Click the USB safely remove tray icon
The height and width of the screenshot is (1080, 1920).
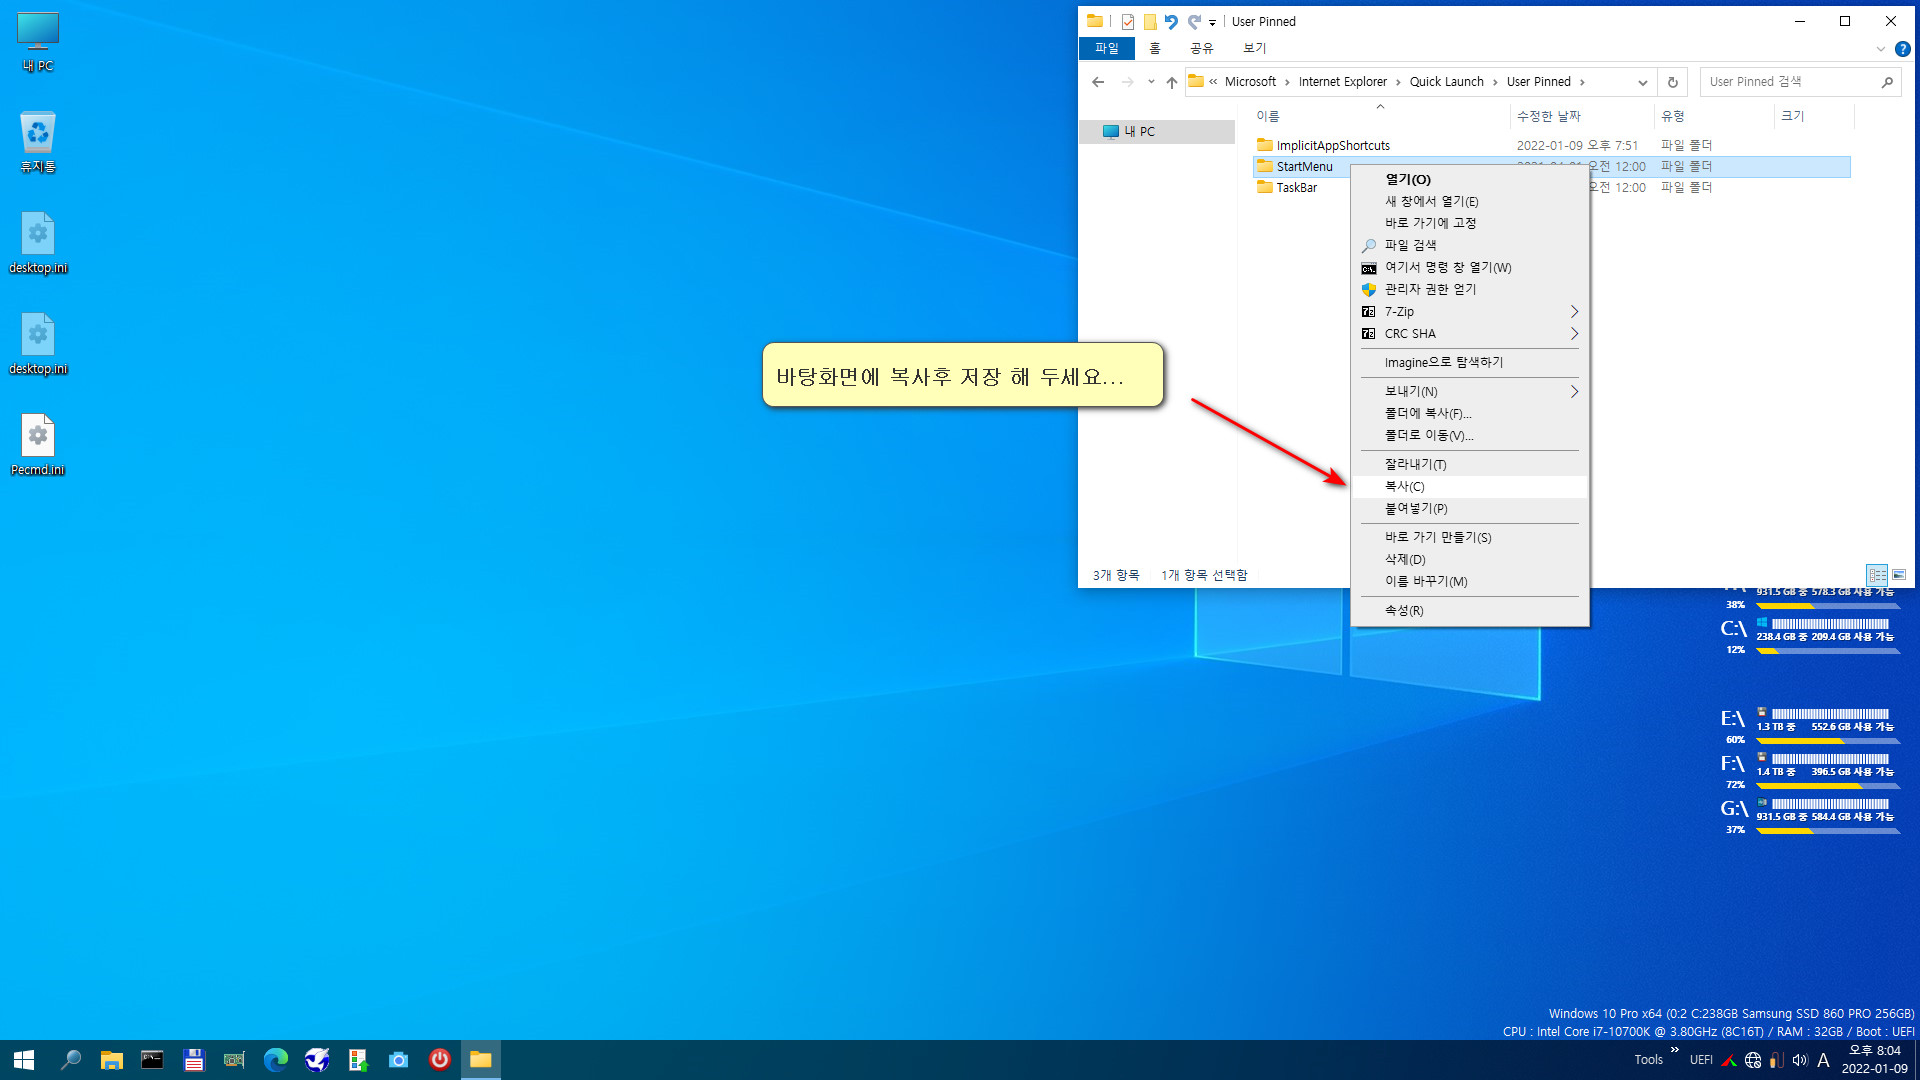coord(1776,1060)
